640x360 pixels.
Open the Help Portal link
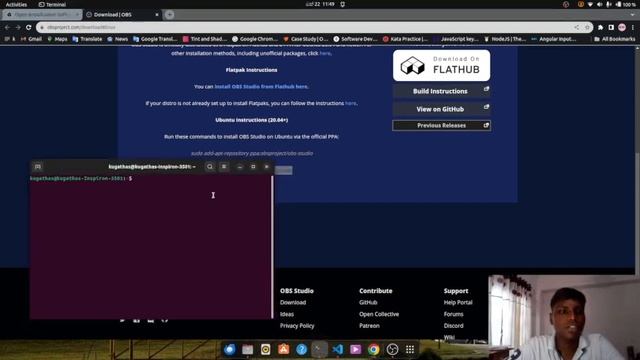tap(458, 302)
